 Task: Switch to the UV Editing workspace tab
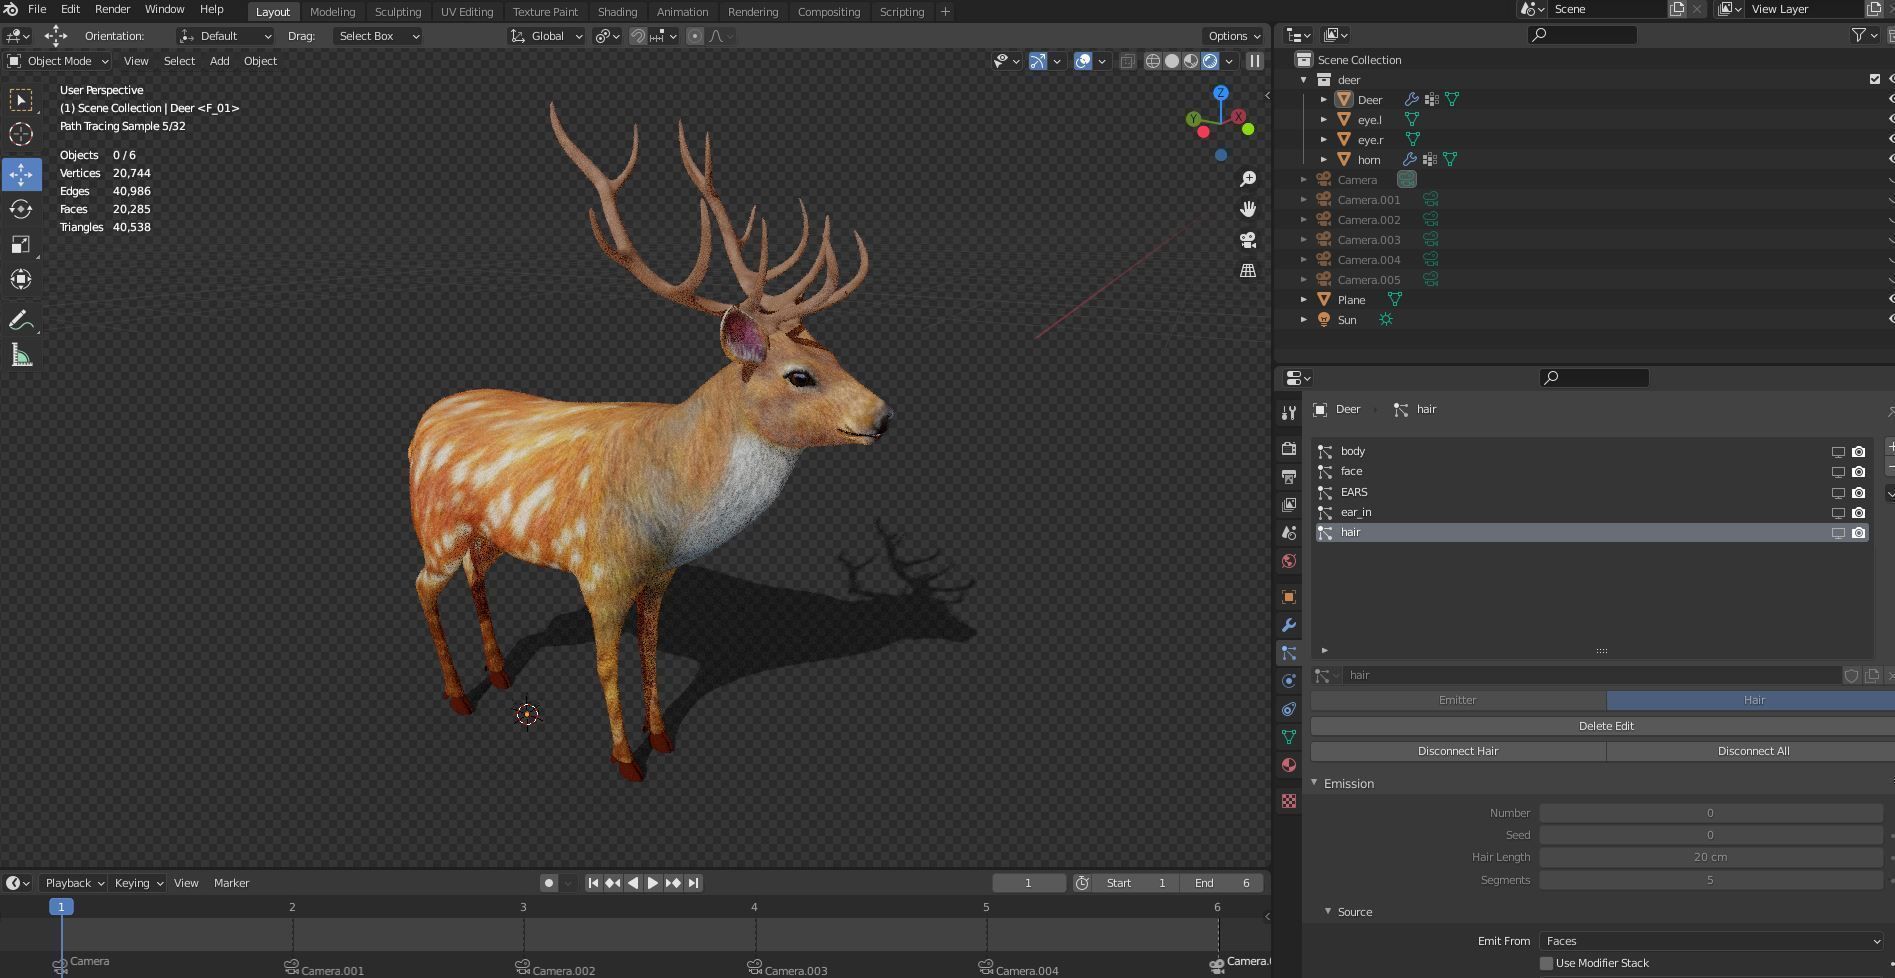[467, 12]
